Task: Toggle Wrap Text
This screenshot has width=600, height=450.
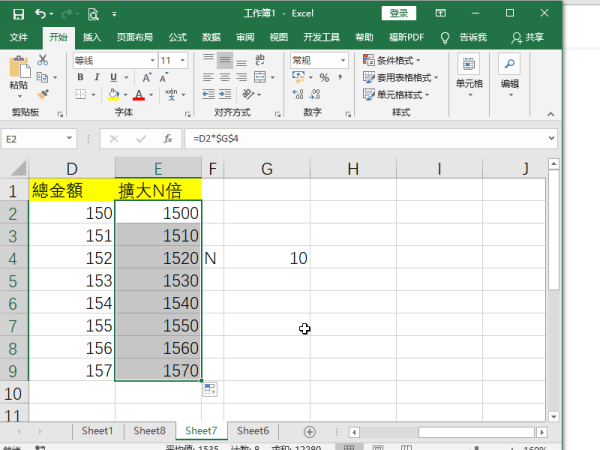Action: click(x=260, y=60)
